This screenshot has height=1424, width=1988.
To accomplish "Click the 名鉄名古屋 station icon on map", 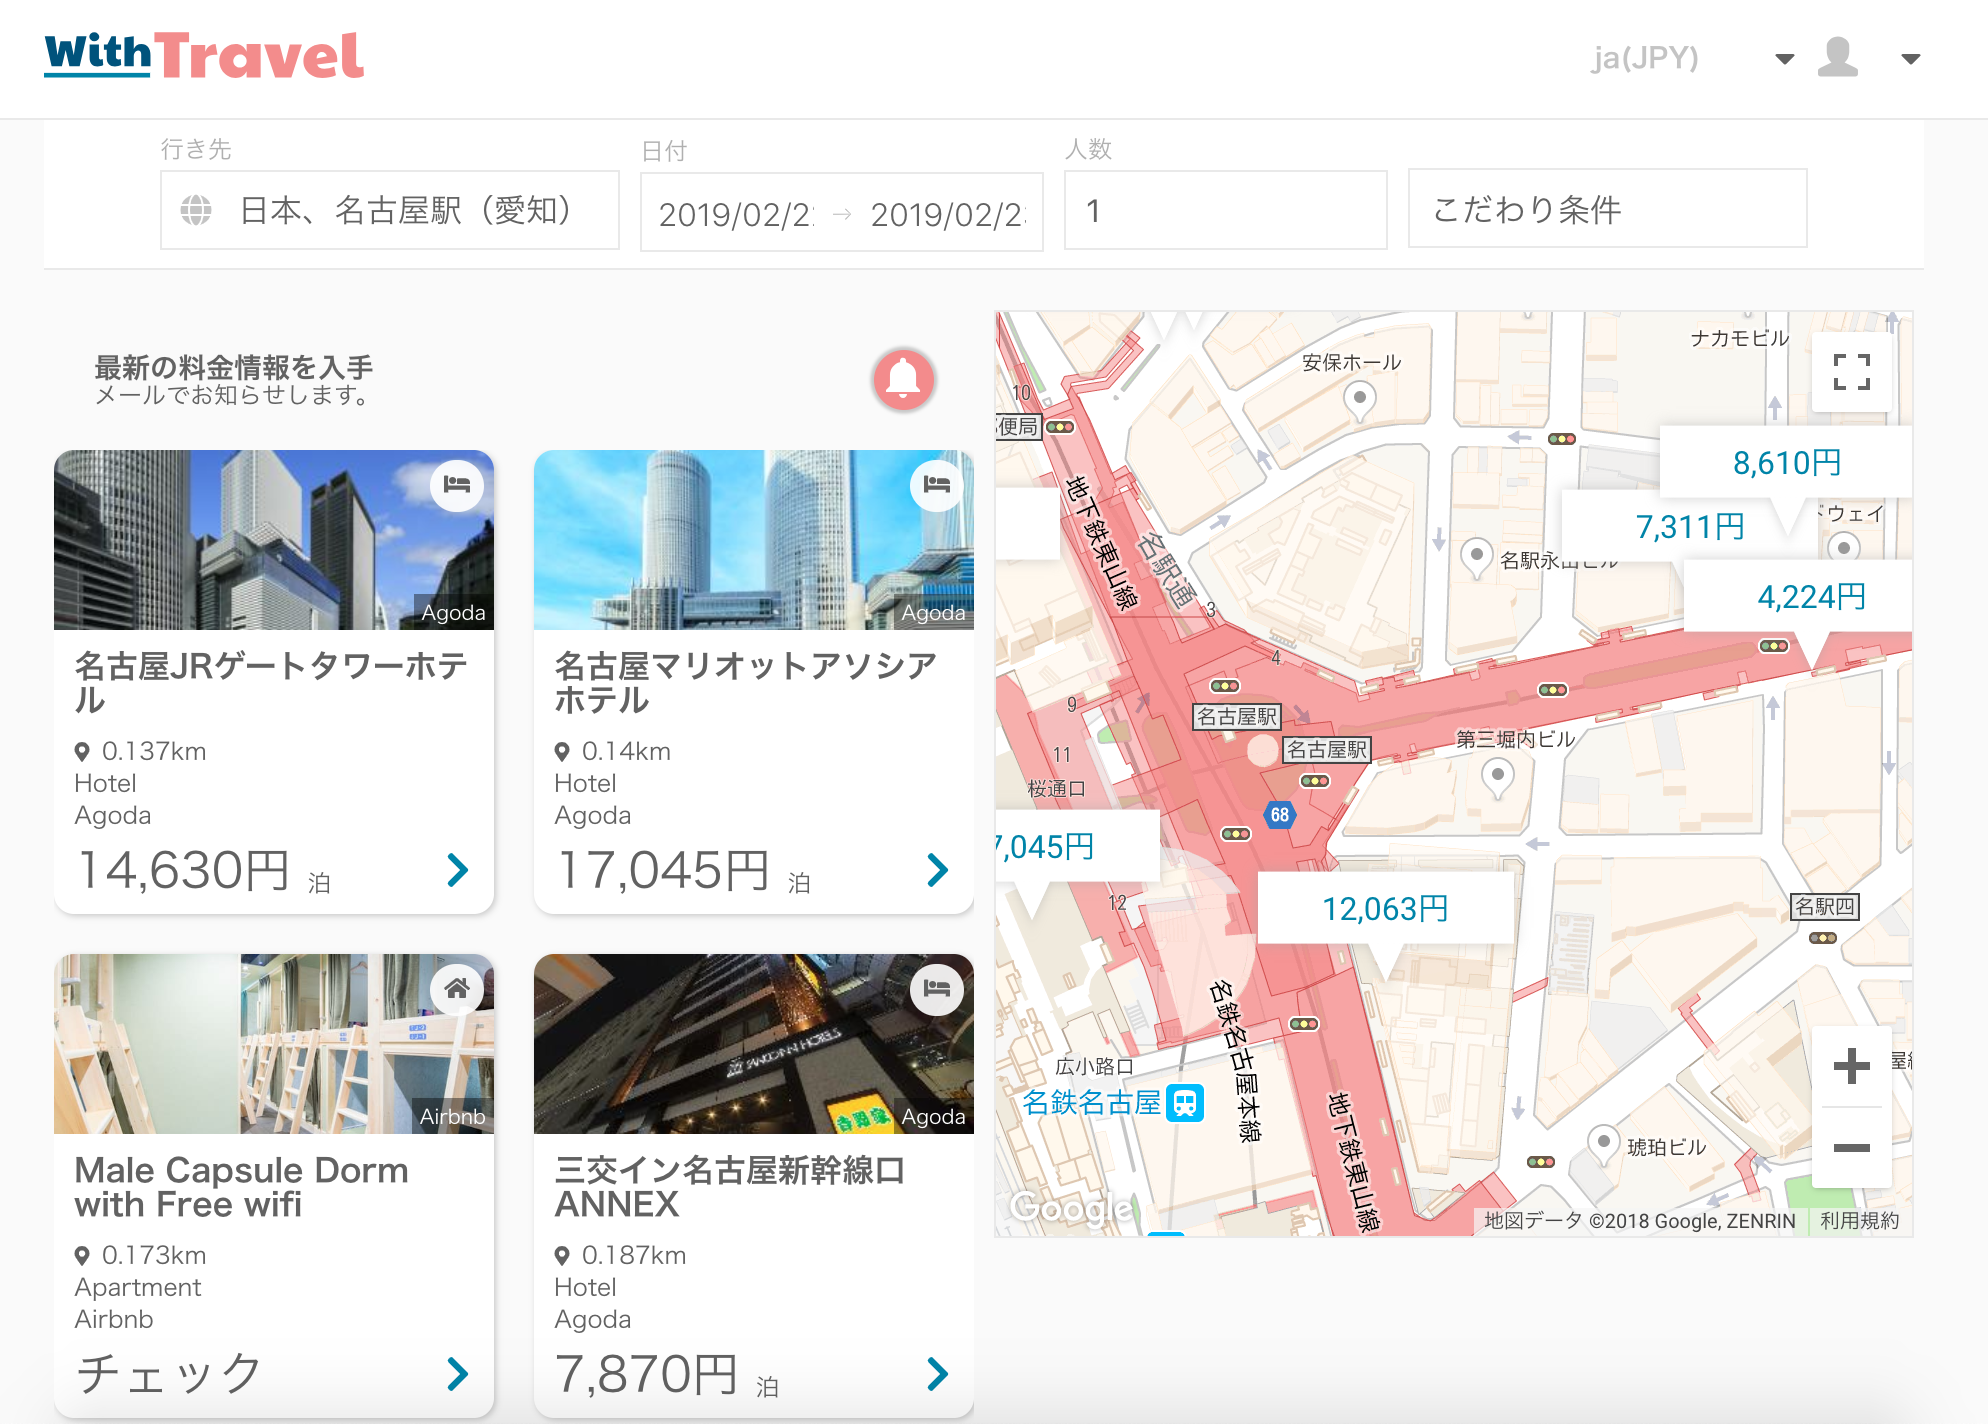I will (1185, 1104).
